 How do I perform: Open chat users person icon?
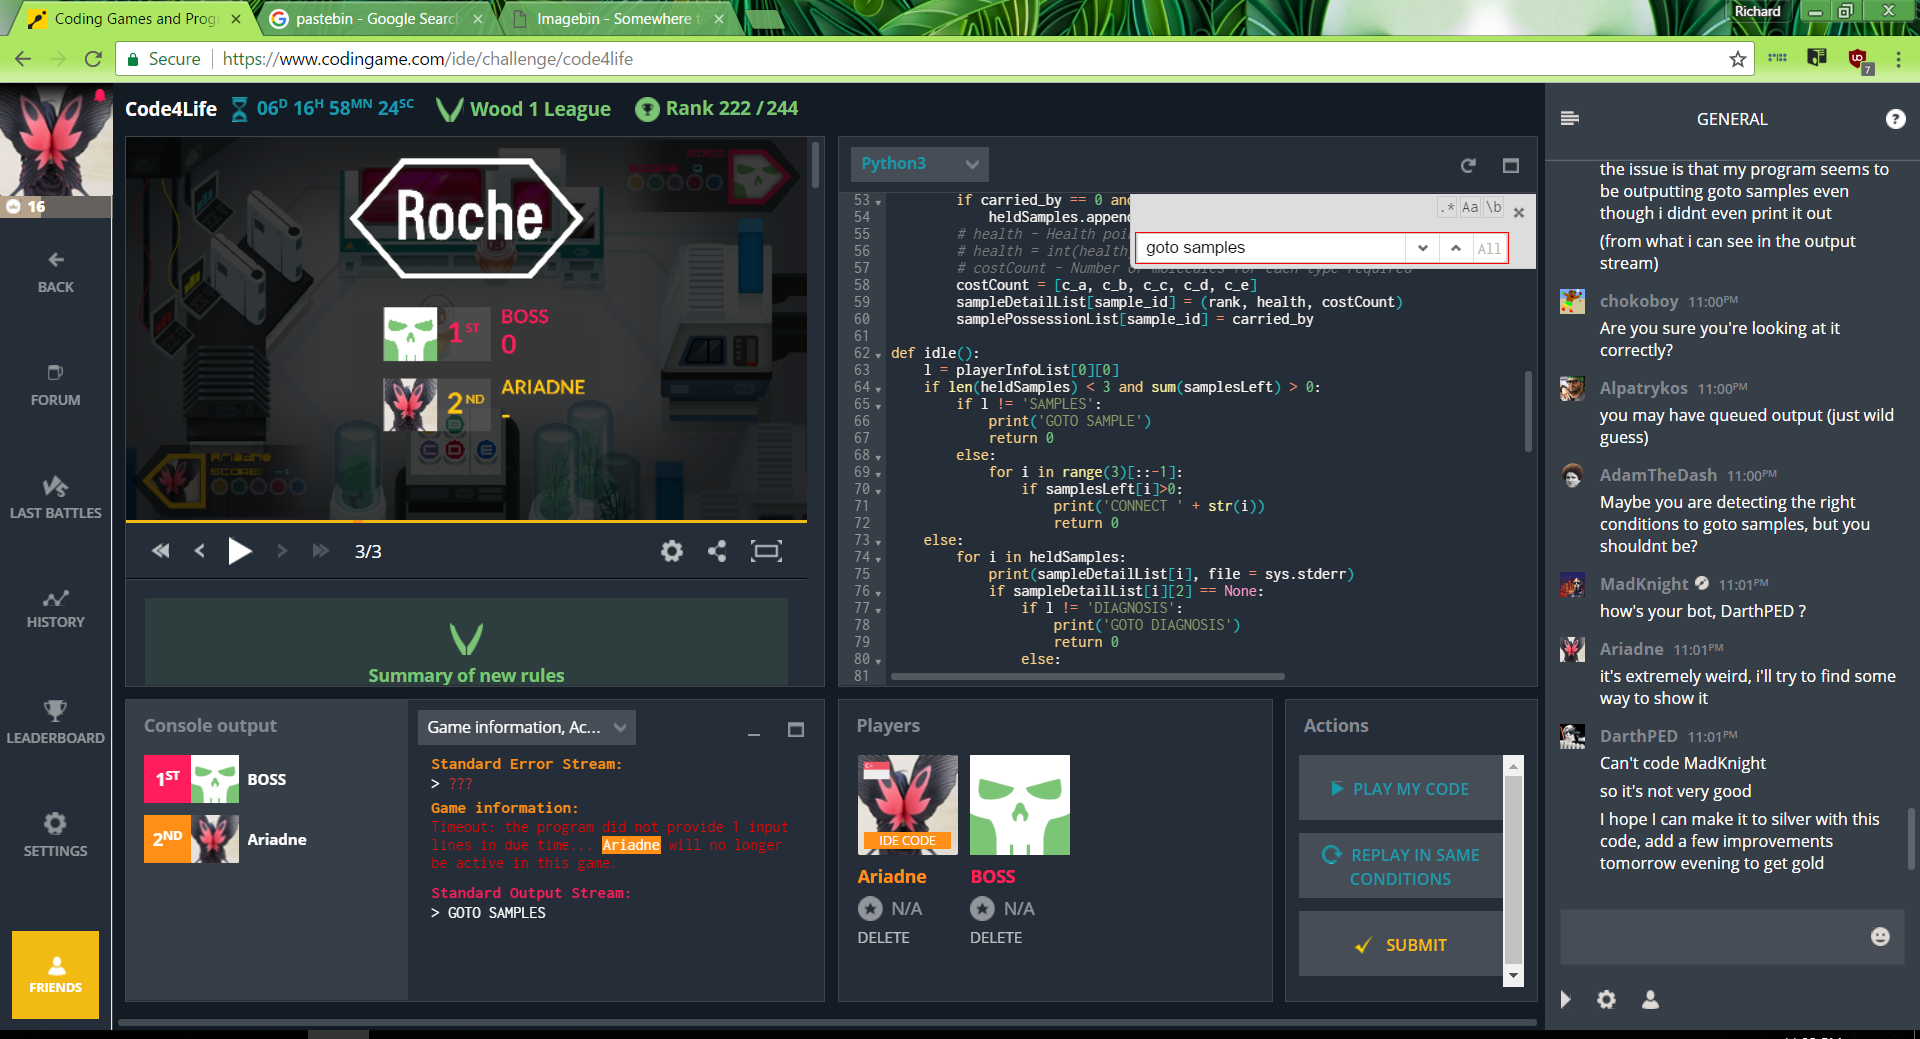1650,999
